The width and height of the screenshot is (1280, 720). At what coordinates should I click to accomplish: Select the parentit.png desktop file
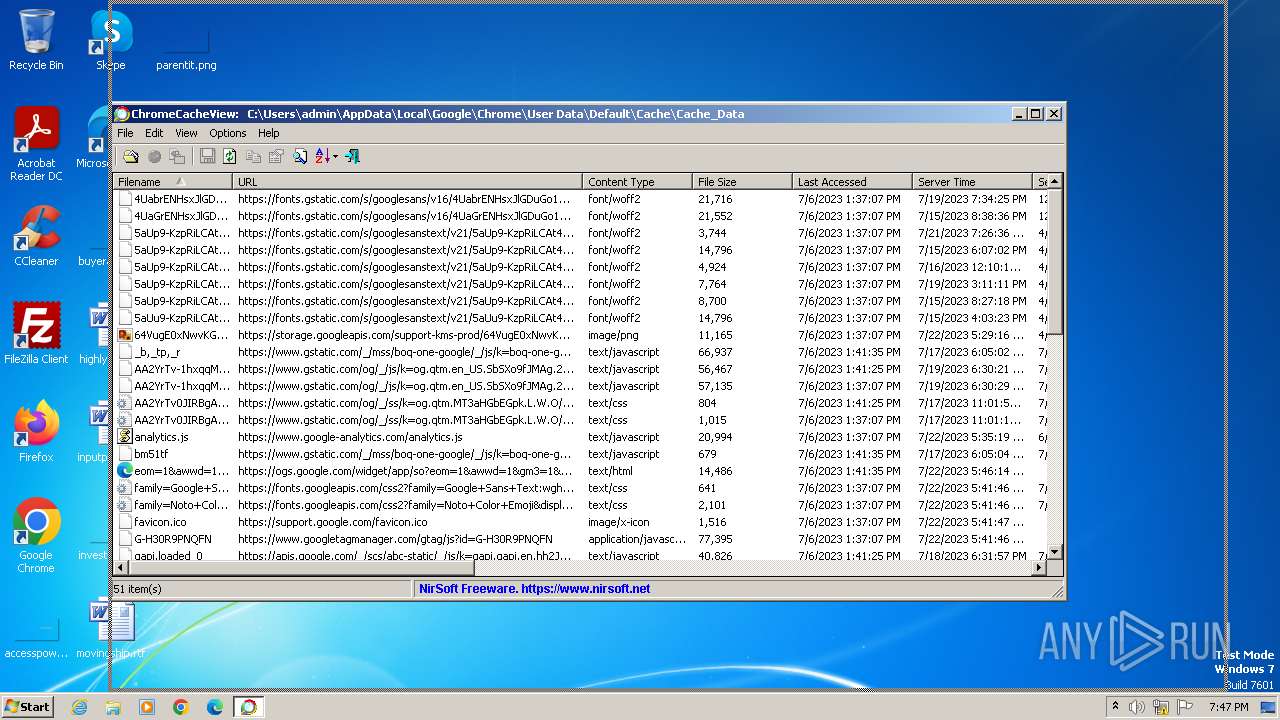[186, 50]
